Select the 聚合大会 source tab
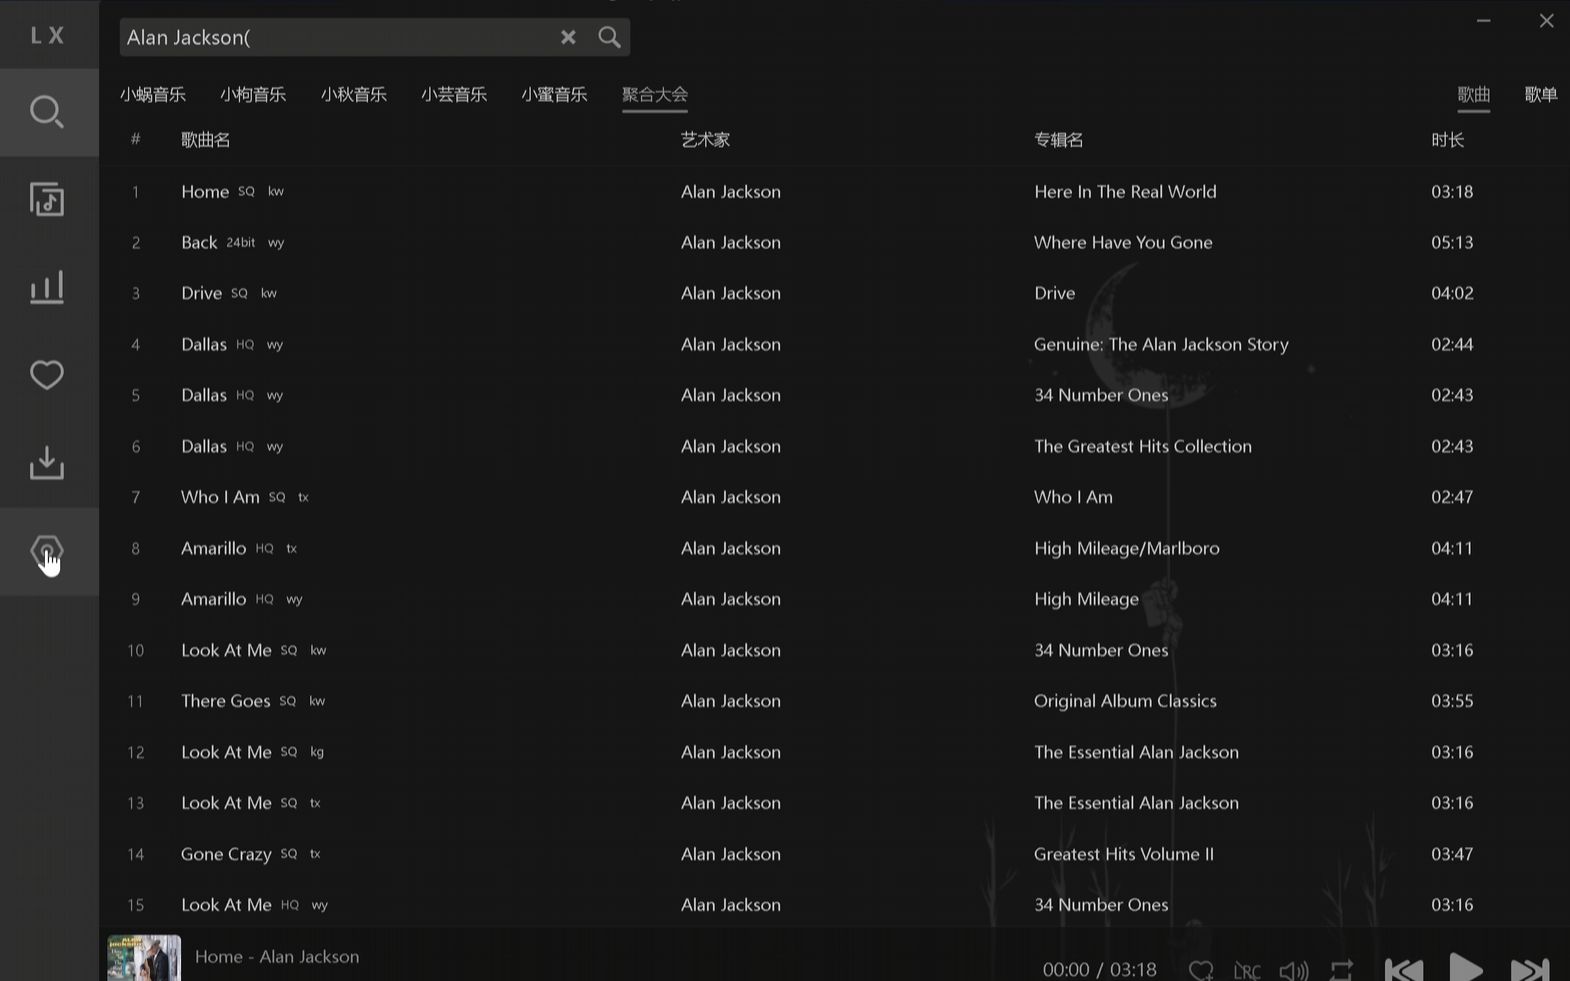This screenshot has width=1570, height=981. click(655, 94)
